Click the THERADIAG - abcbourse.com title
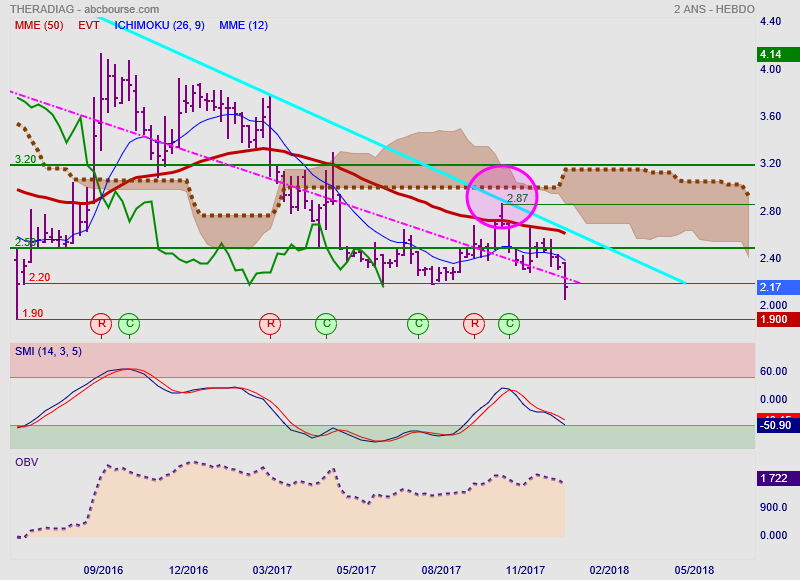This screenshot has height=580, width=800. click(x=84, y=9)
